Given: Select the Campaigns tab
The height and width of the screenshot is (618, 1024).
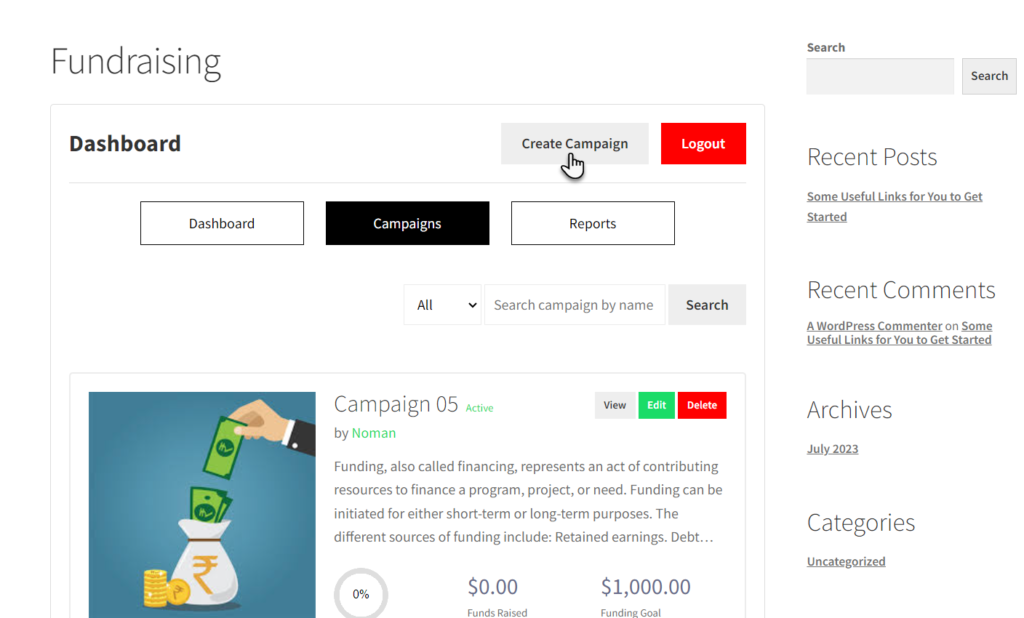Looking at the screenshot, I should point(407,223).
